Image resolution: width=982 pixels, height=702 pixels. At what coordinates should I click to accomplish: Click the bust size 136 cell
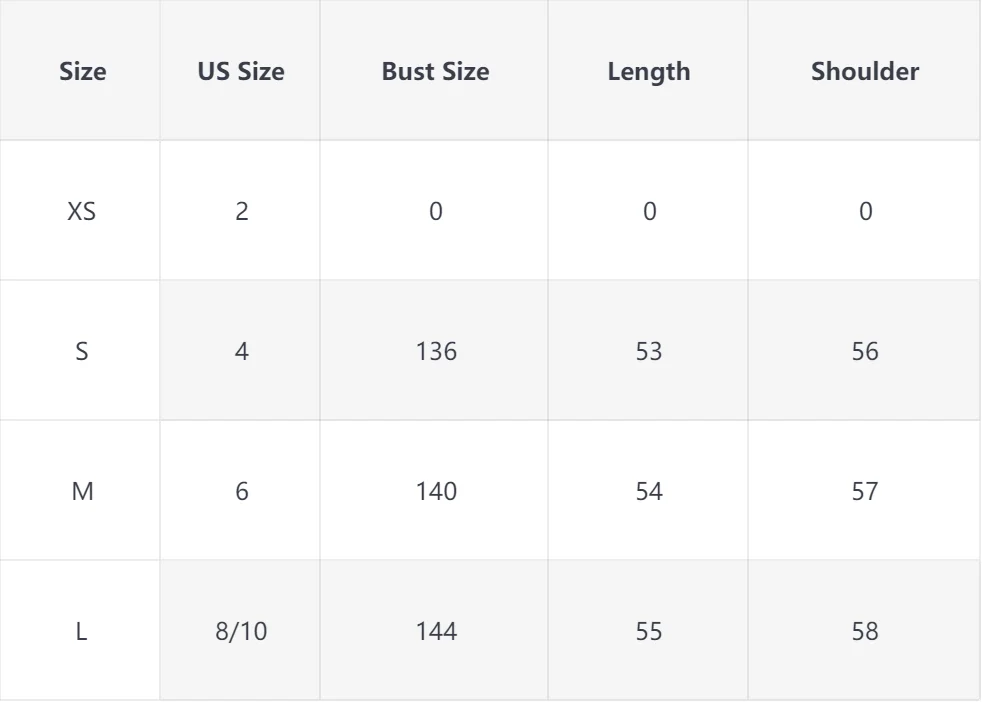point(435,352)
